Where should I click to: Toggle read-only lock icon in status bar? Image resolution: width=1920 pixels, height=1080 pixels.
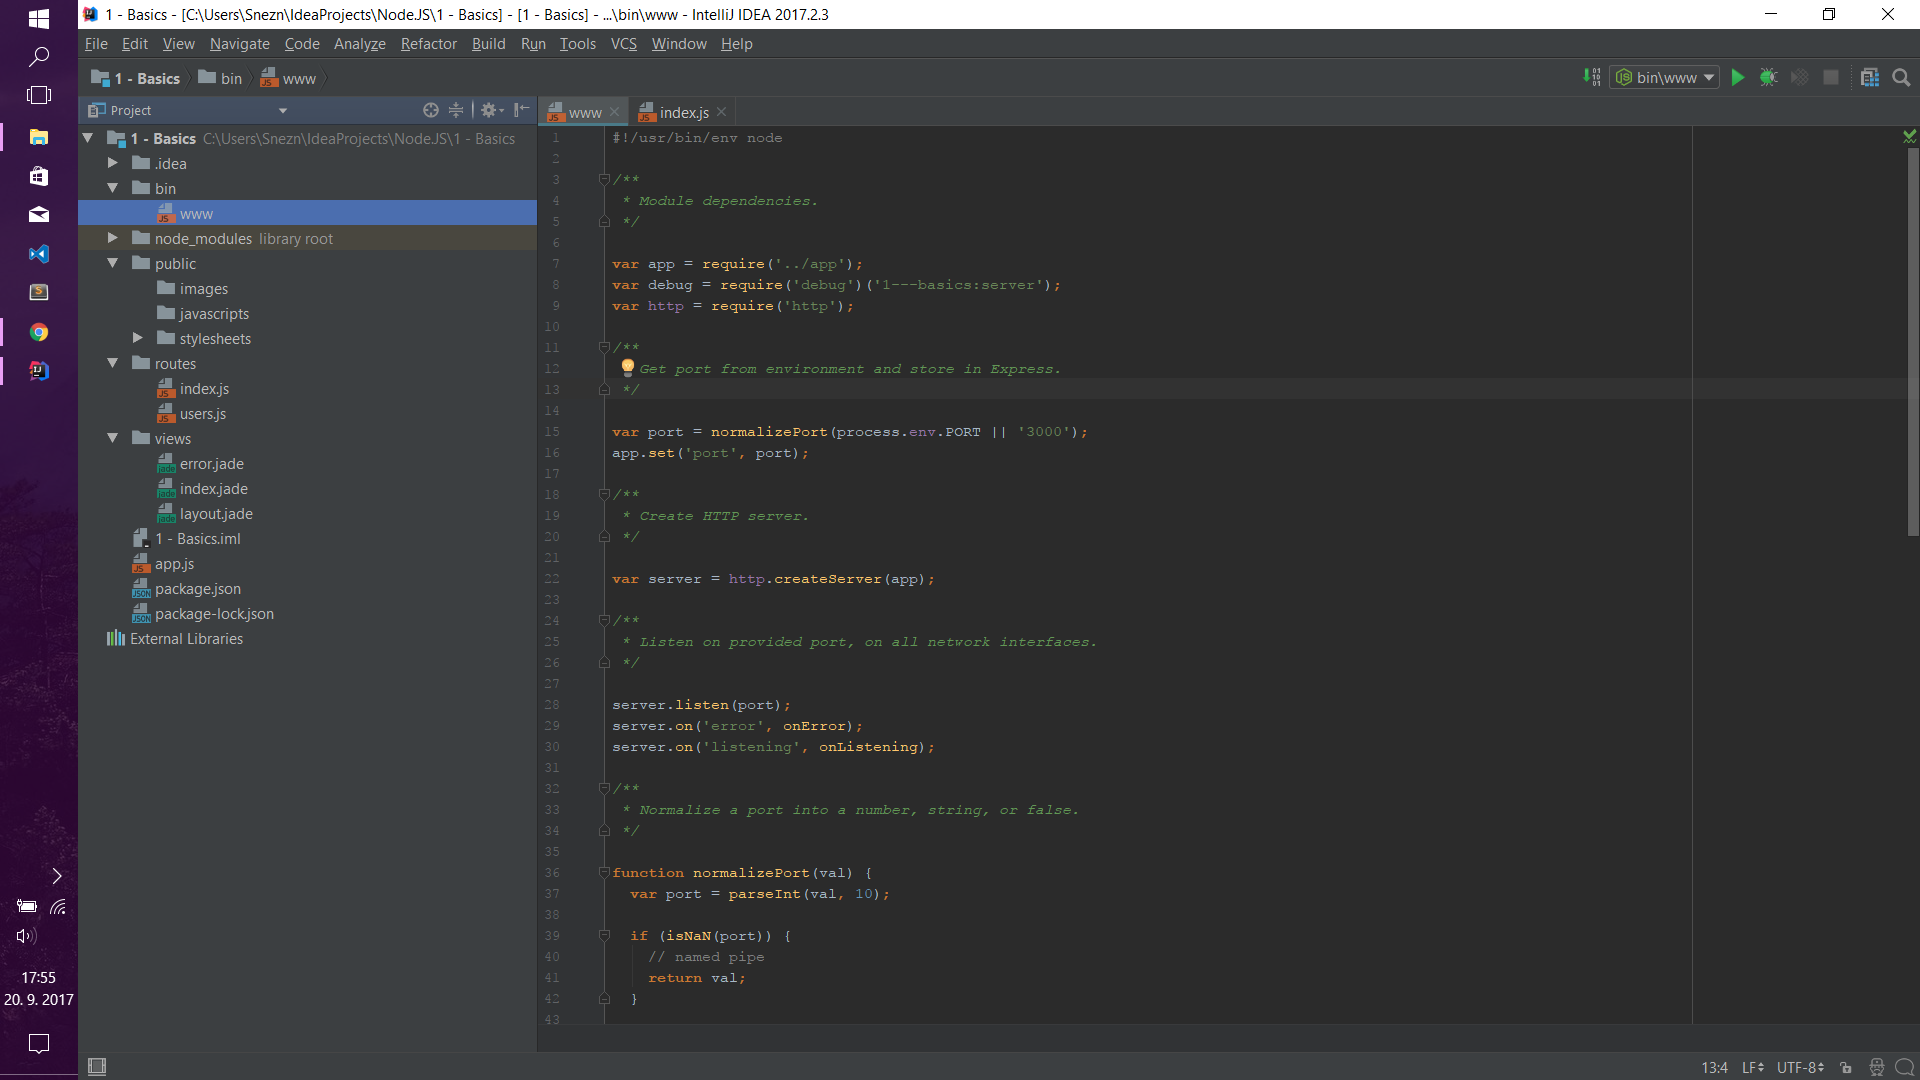[x=1846, y=1068]
